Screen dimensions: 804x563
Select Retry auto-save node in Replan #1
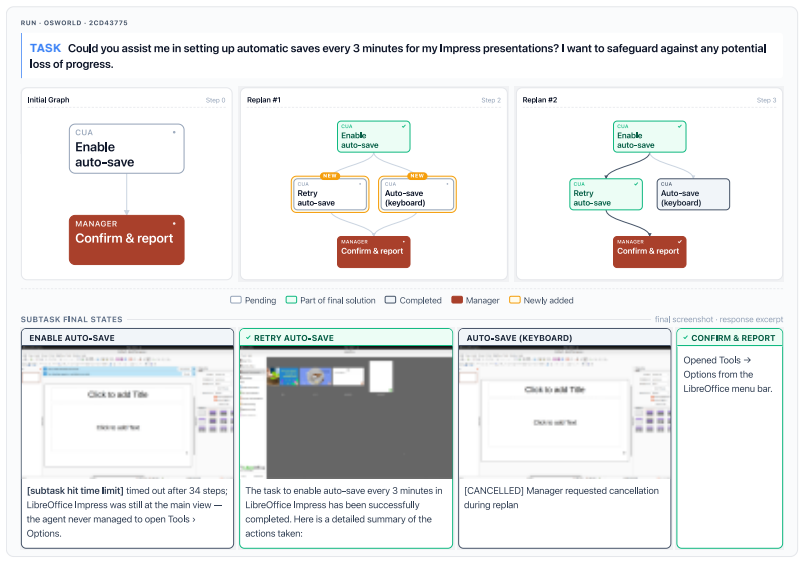[330, 194]
